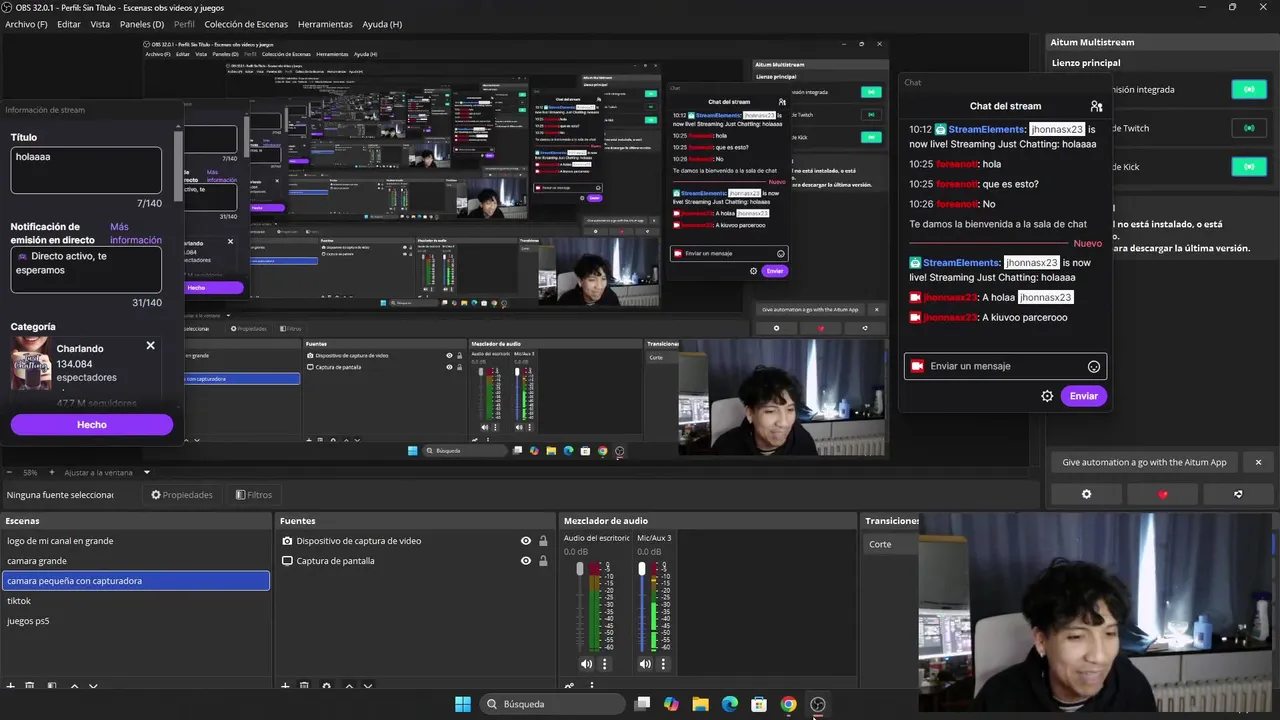
Task: Open the Archivo menu
Action: tap(26, 24)
